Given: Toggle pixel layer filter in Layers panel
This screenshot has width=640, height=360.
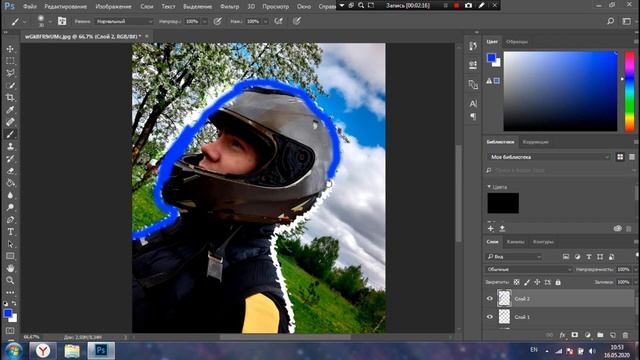Looking at the screenshot, I should (x=566, y=257).
